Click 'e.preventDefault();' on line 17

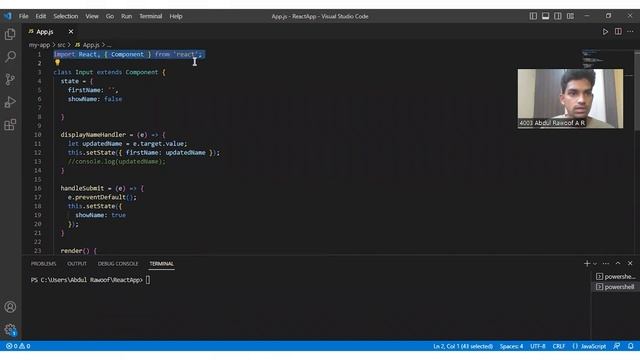click(x=102, y=197)
